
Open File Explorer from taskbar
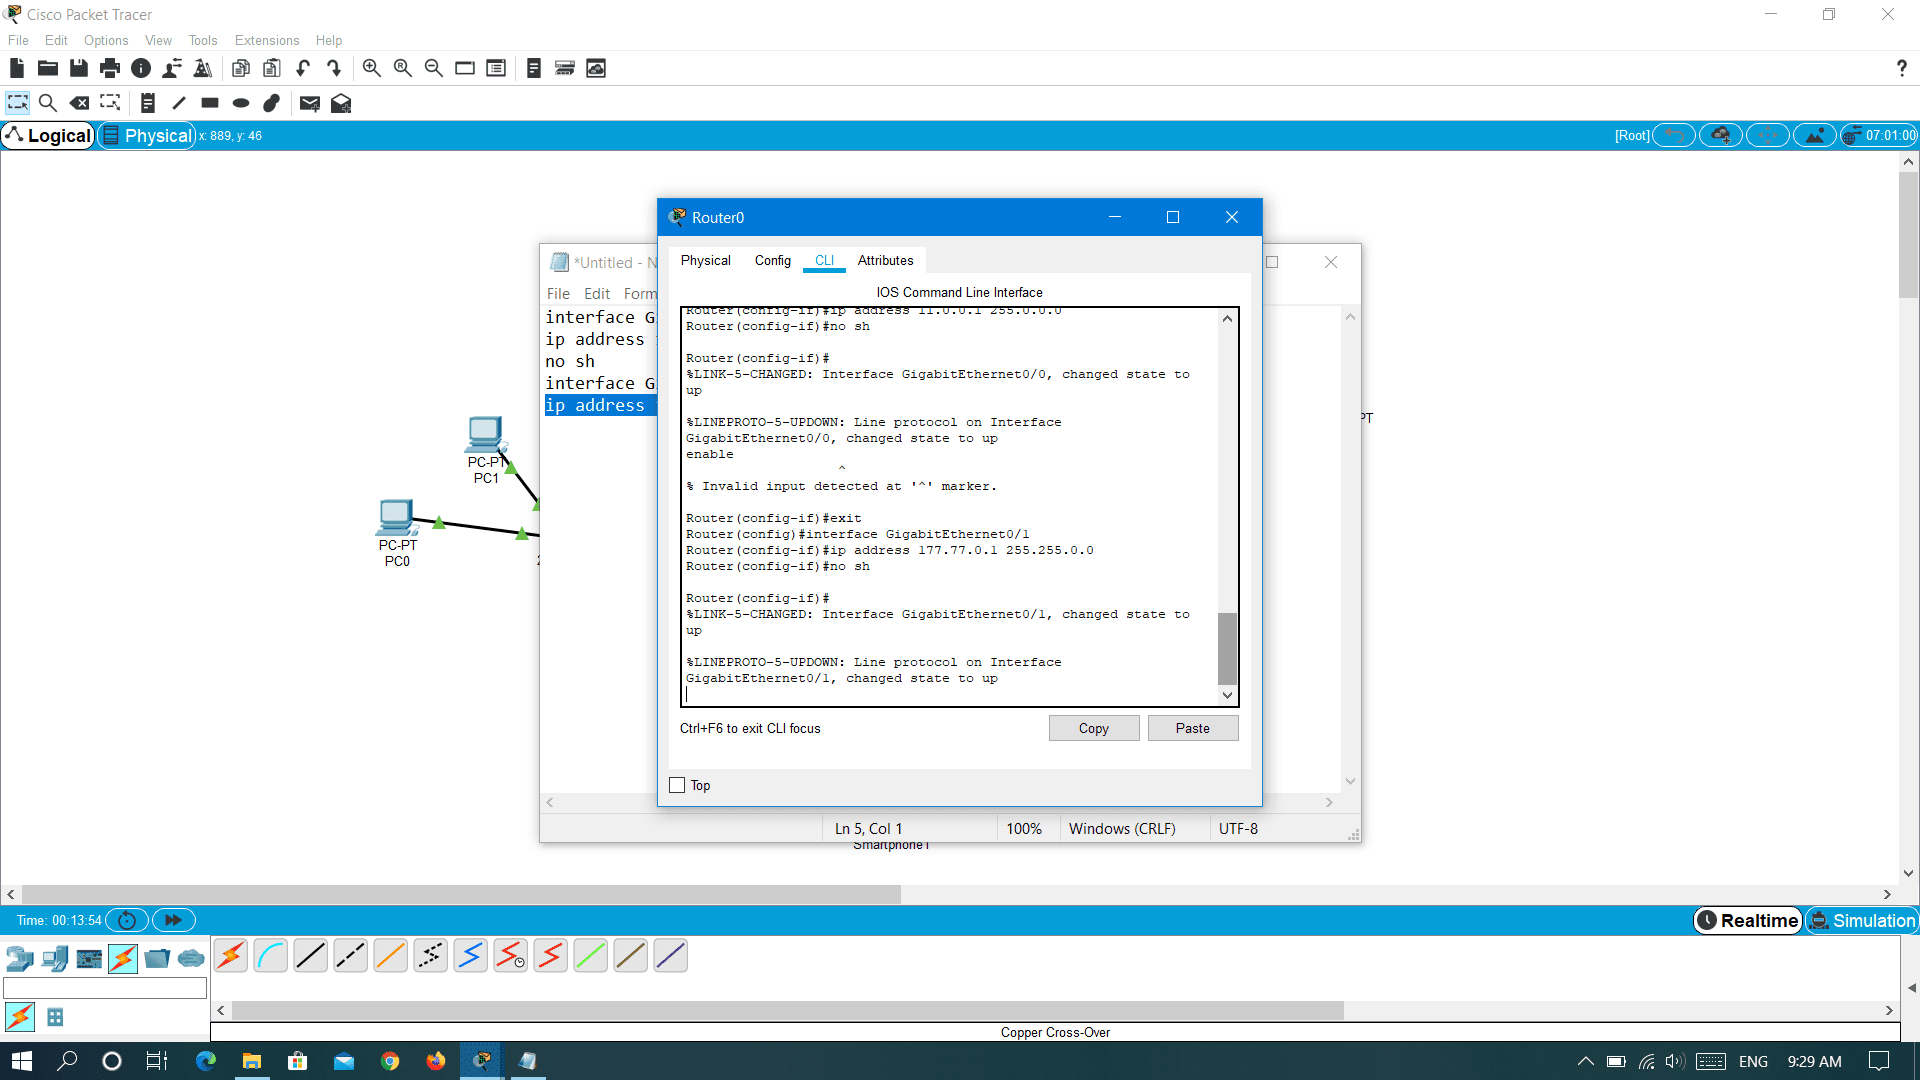click(252, 1061)
